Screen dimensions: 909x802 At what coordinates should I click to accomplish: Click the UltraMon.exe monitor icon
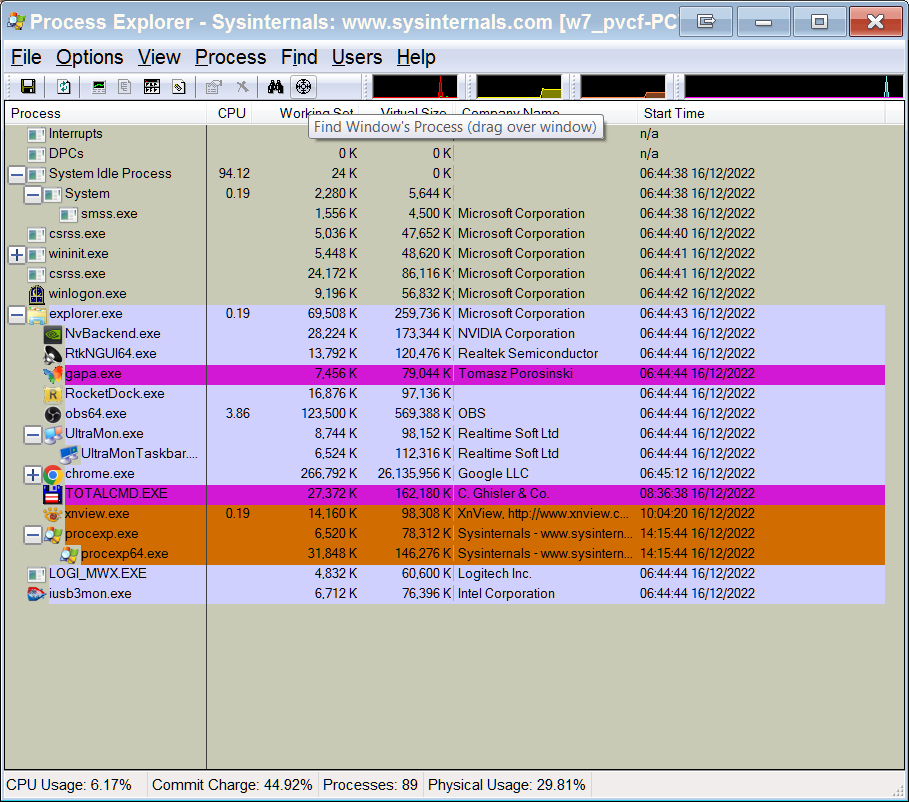(53, 434)
